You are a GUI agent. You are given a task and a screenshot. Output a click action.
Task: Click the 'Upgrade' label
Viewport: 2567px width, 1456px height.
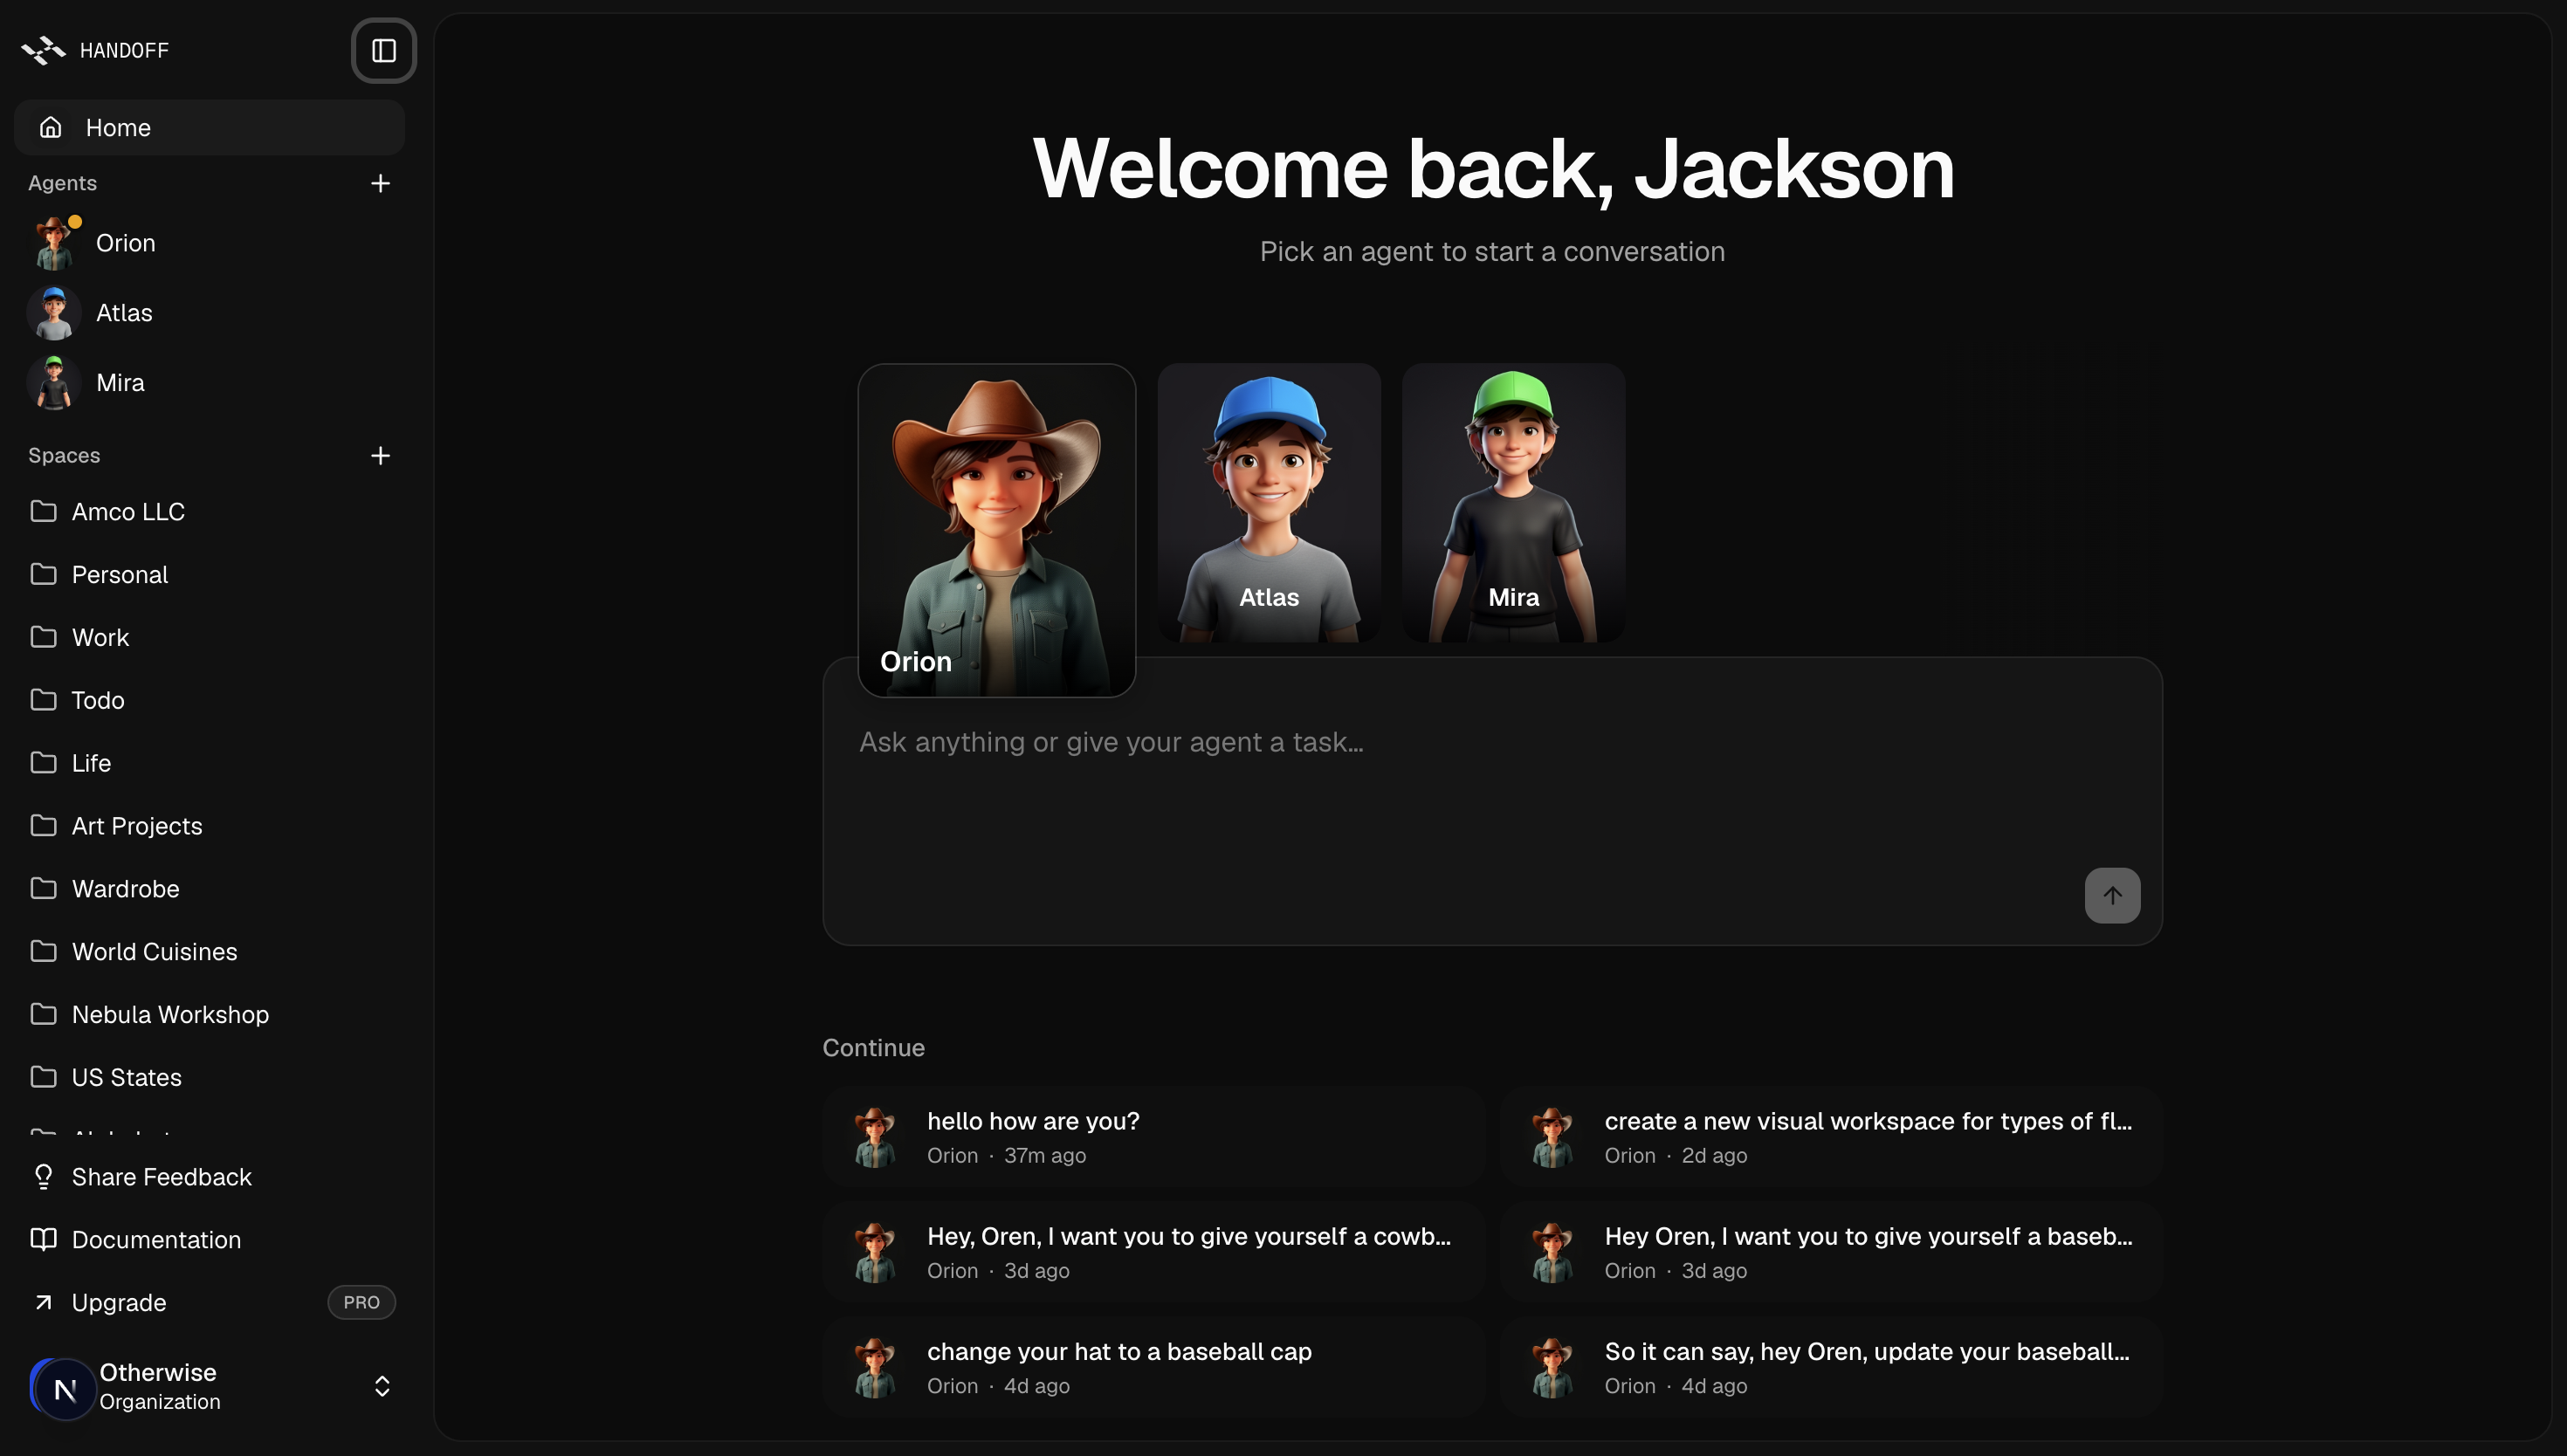pos(119,1303)
